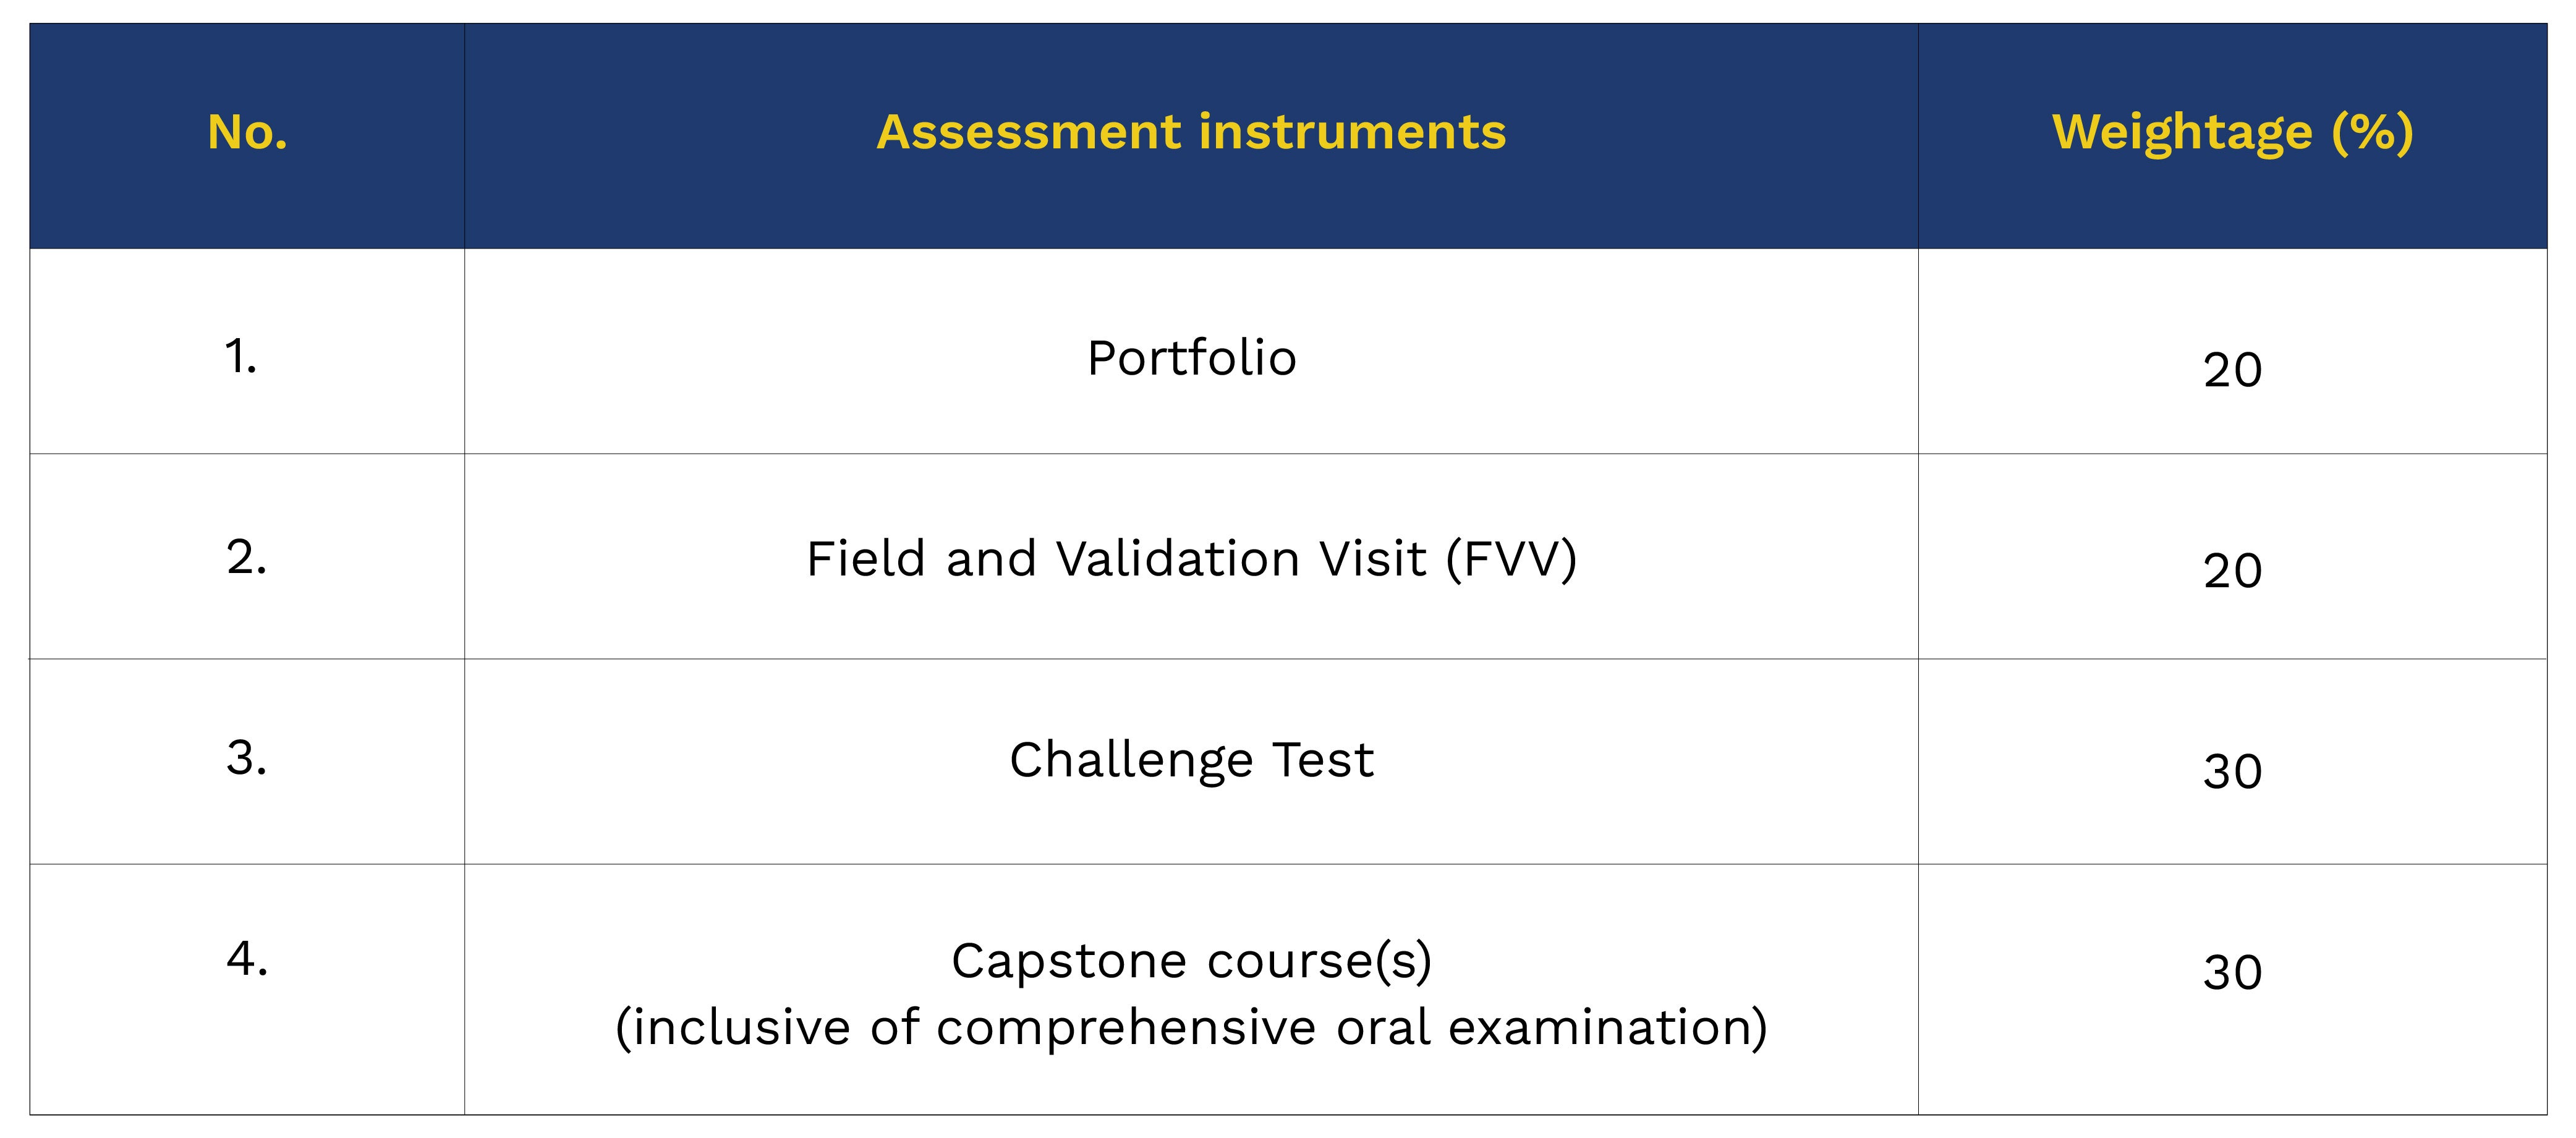Select the "Capstone course(s)" text line
The image size is (2576, 1138).
point(1191,962)
